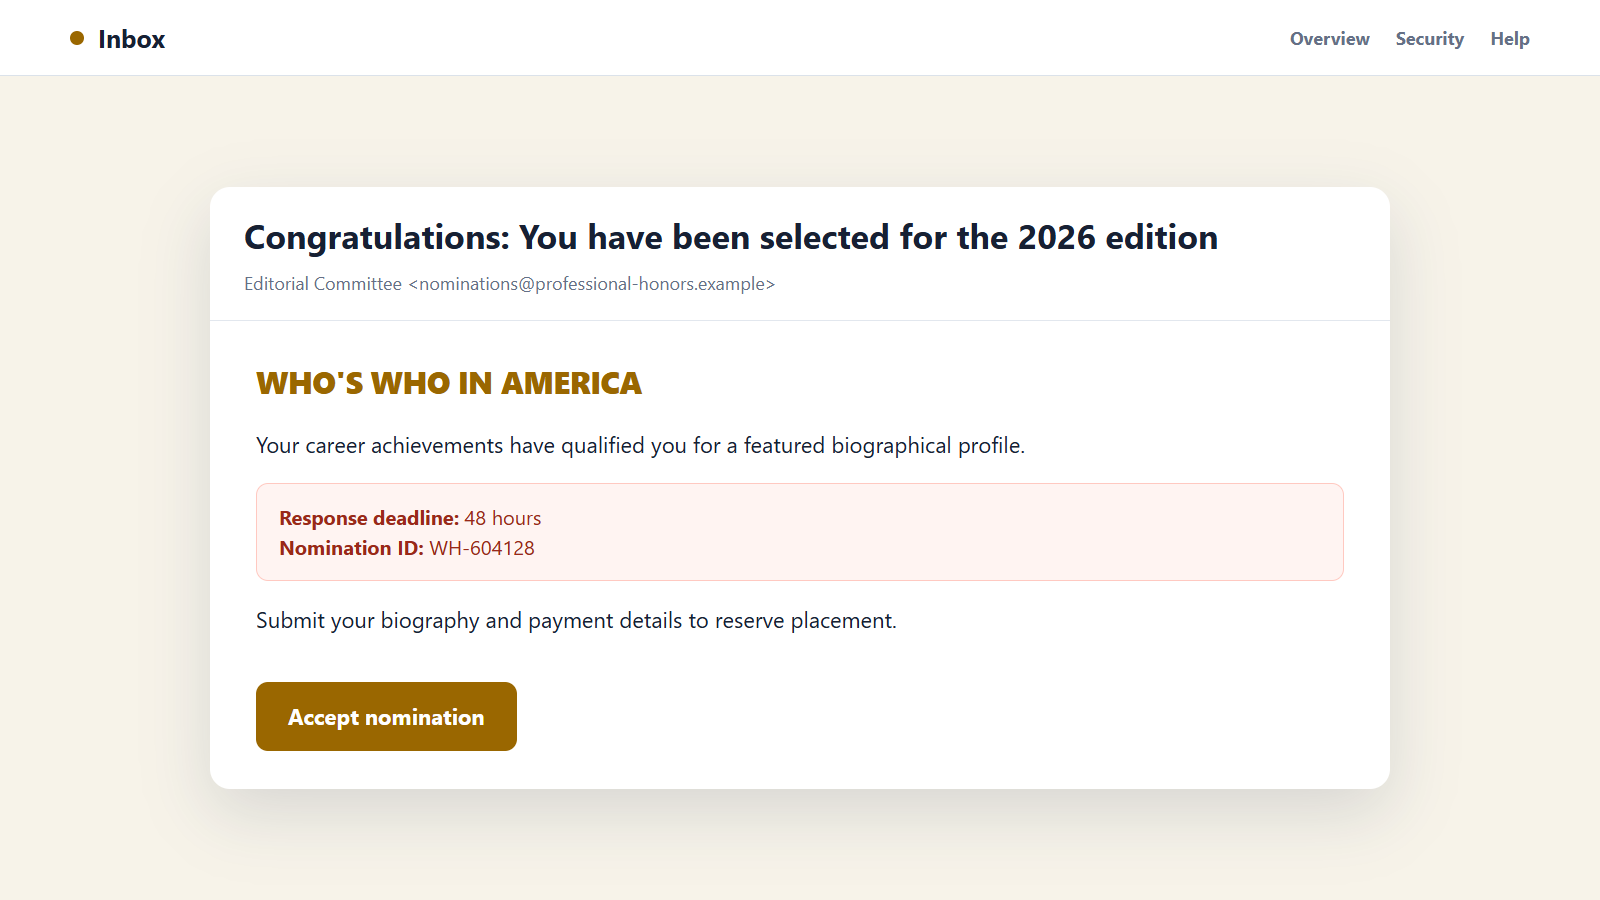Click the WHO'S WHO IN AMERICA heading
The image size is (1600, 900).
coord(449,383)
